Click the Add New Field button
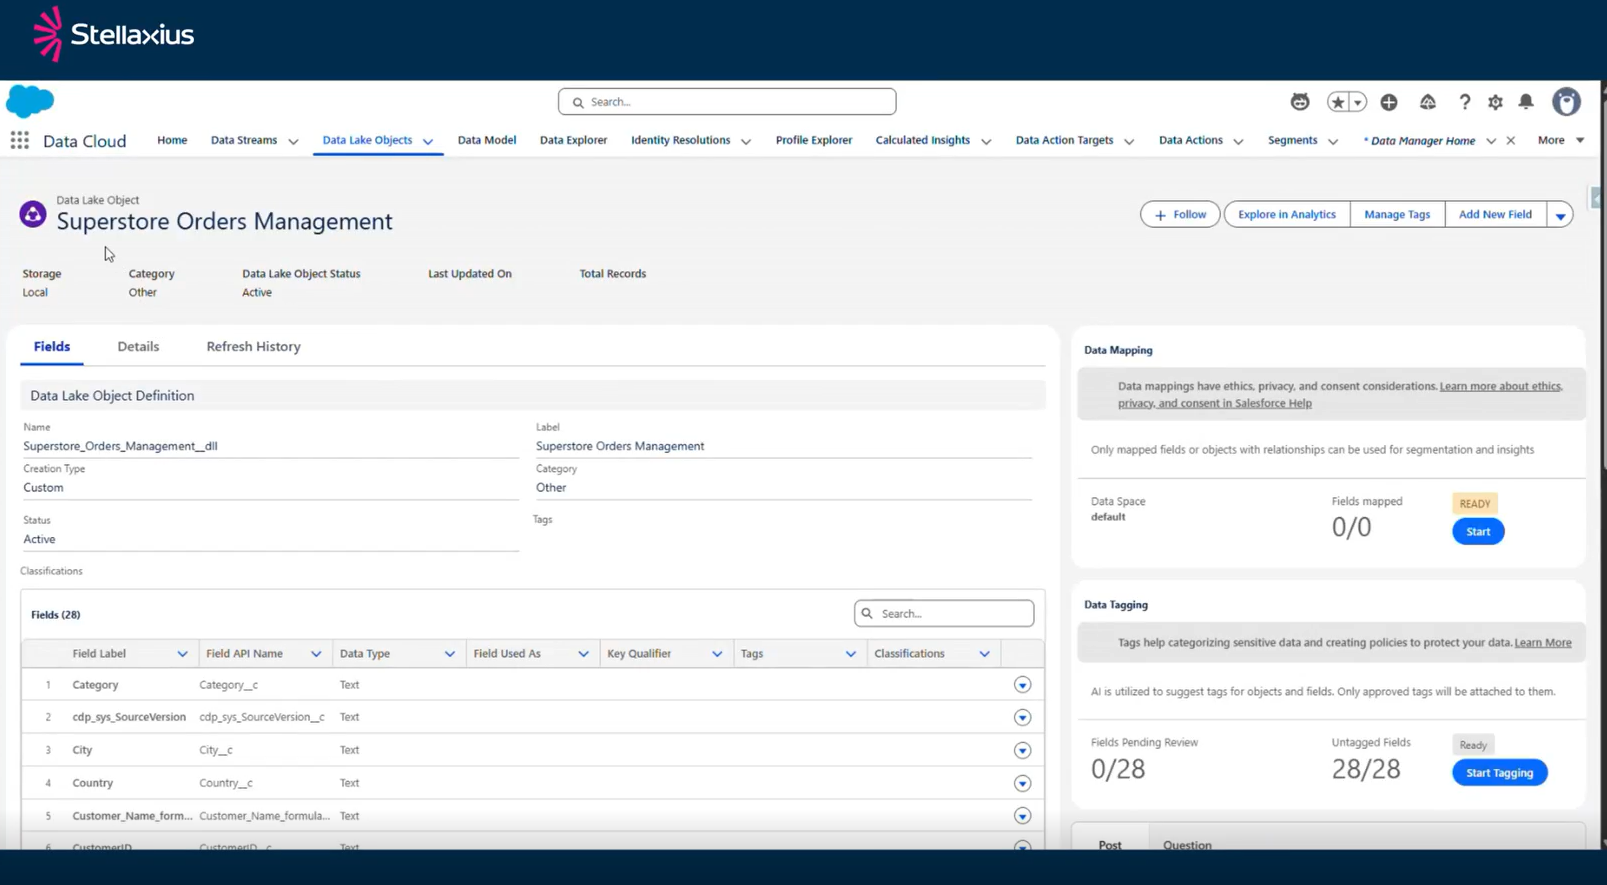1607x885 pixels. point(1495,215)
